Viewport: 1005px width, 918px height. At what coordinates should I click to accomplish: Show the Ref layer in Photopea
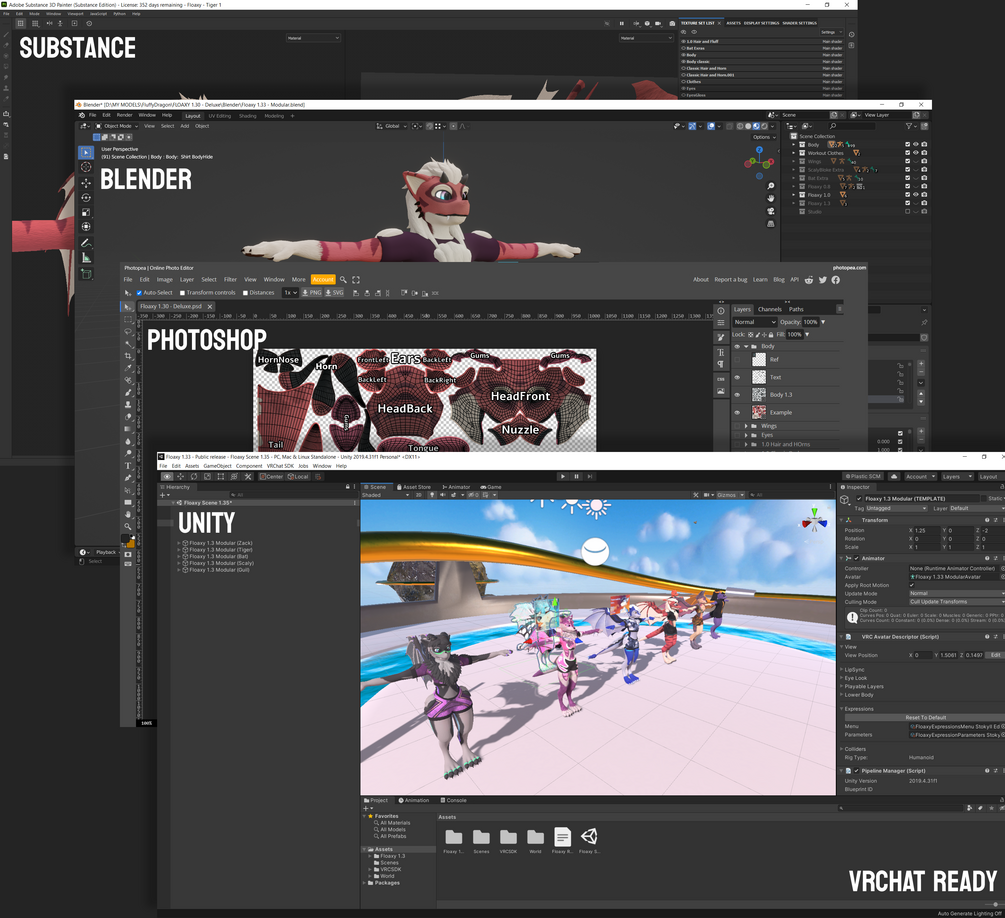coord(737,360)
